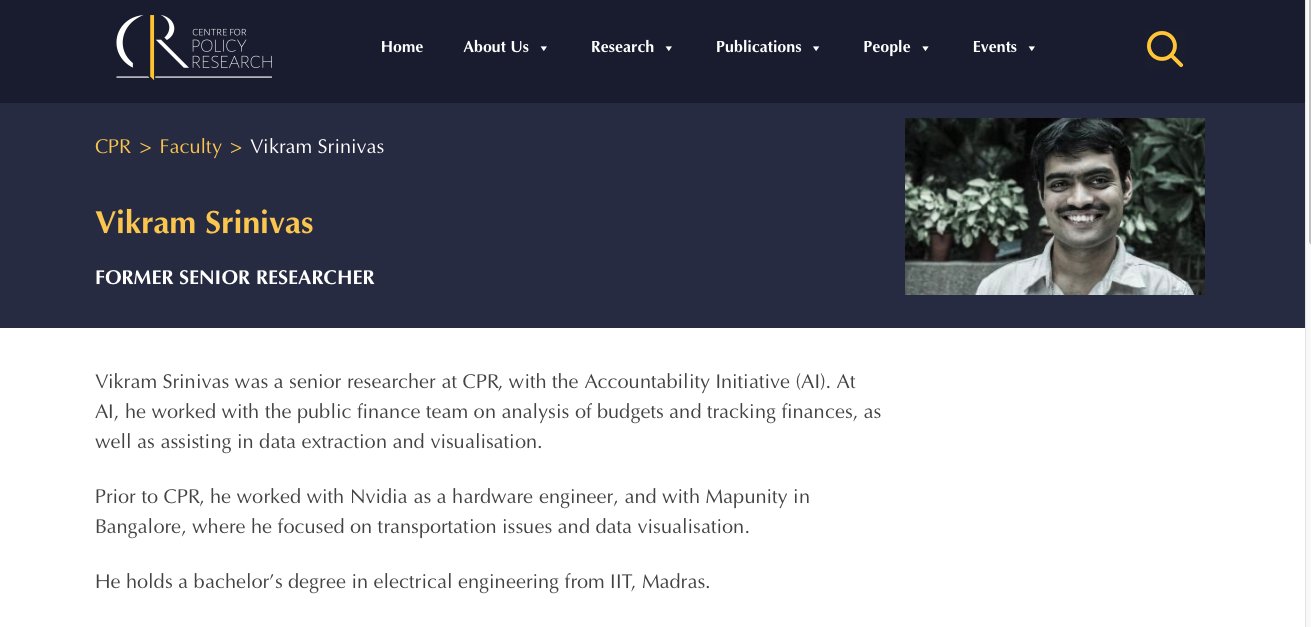Click the Vikram Srinivas breadcrumb text
The width and height of the screenshot is (1311, 627).
pos(317,146)
